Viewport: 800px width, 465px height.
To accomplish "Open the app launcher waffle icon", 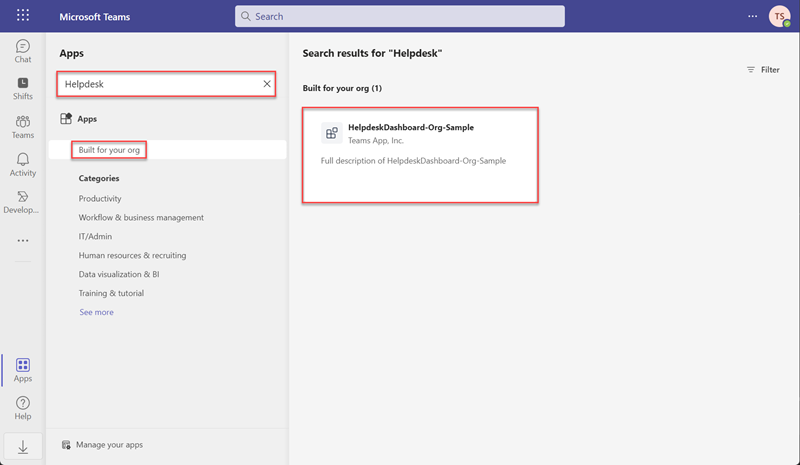I will 23,15.
